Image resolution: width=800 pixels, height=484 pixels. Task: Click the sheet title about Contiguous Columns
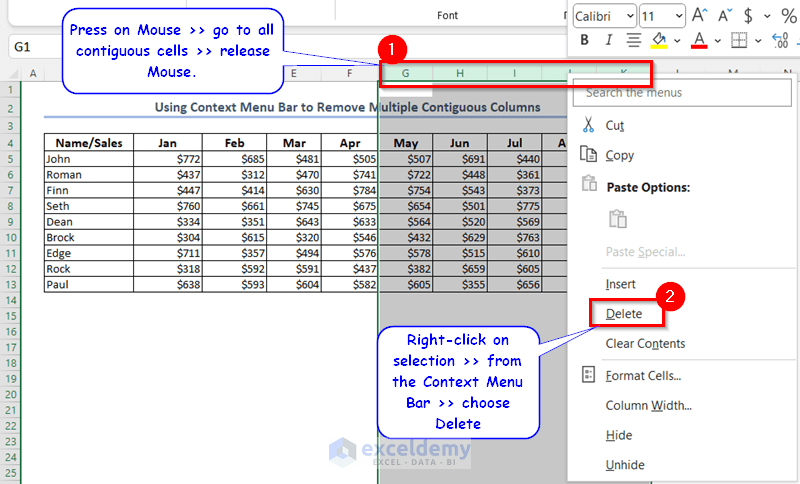pos(347,107)
